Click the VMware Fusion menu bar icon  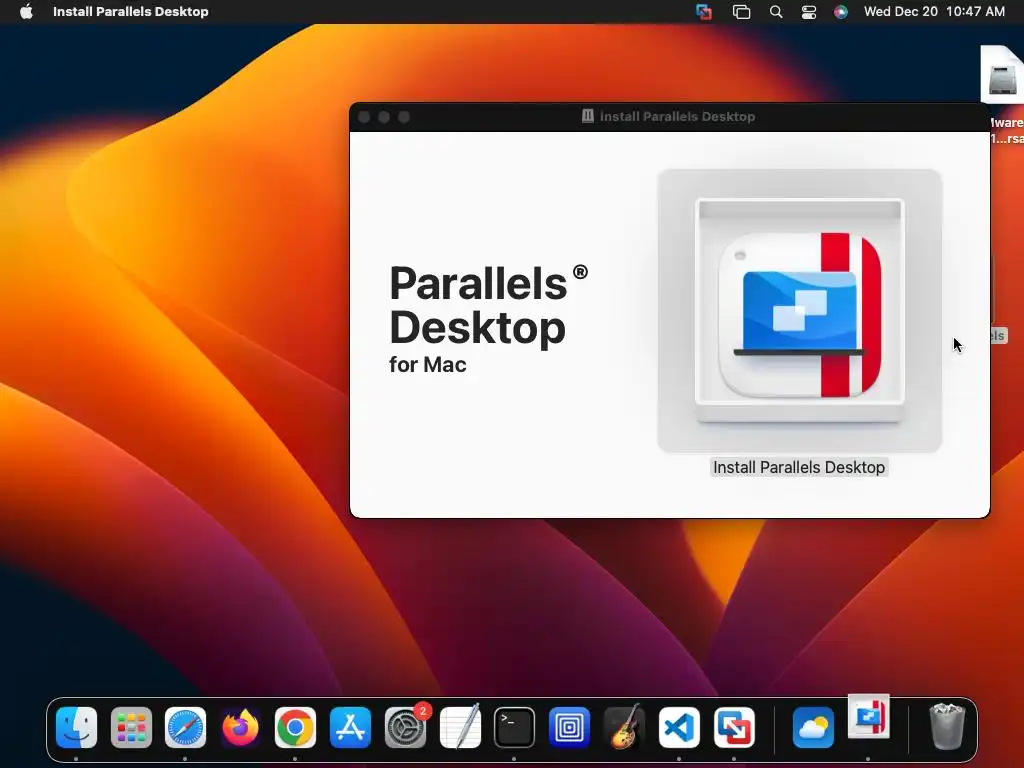coord(704,12)
